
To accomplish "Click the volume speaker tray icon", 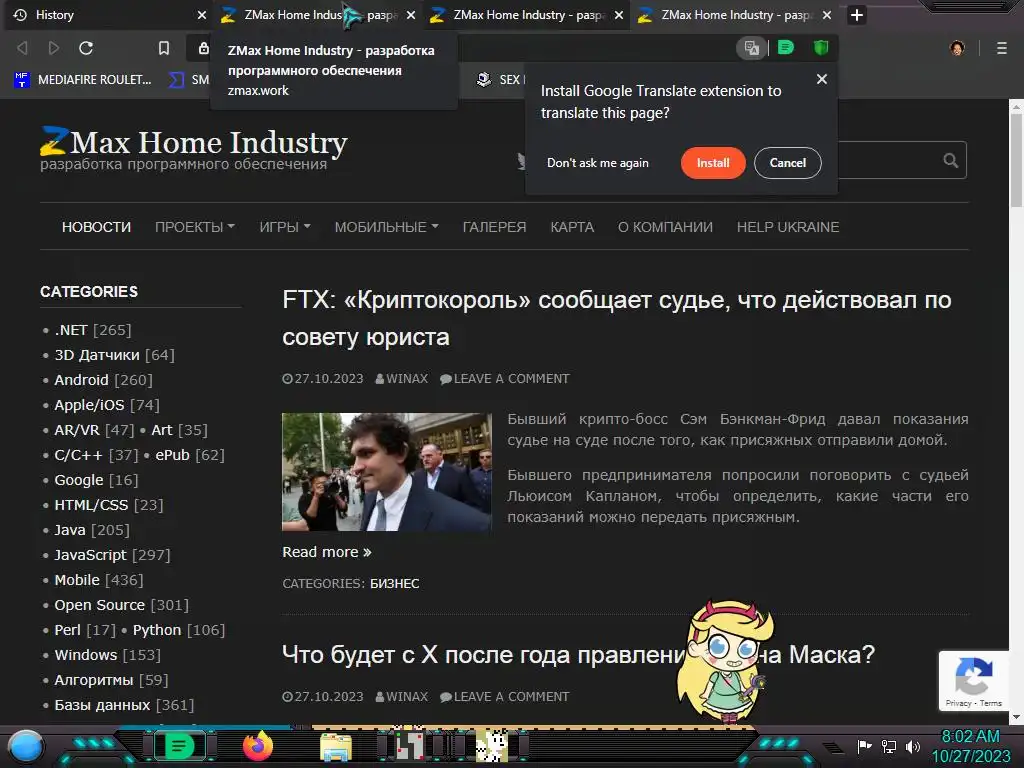I will pyautogui.click(x=912, y=746).
